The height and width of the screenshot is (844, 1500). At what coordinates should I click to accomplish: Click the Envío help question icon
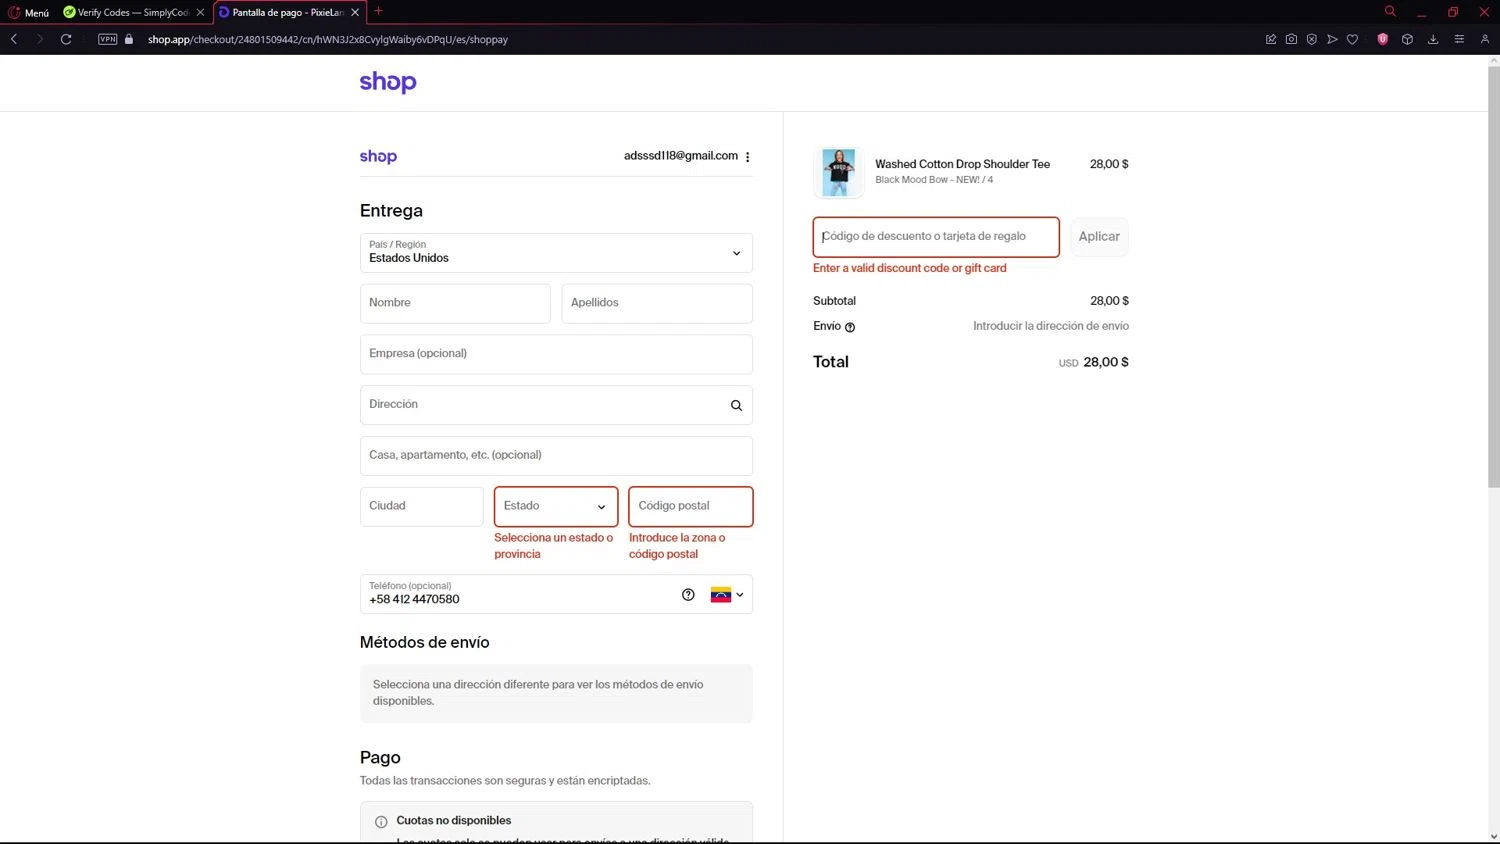850,327
